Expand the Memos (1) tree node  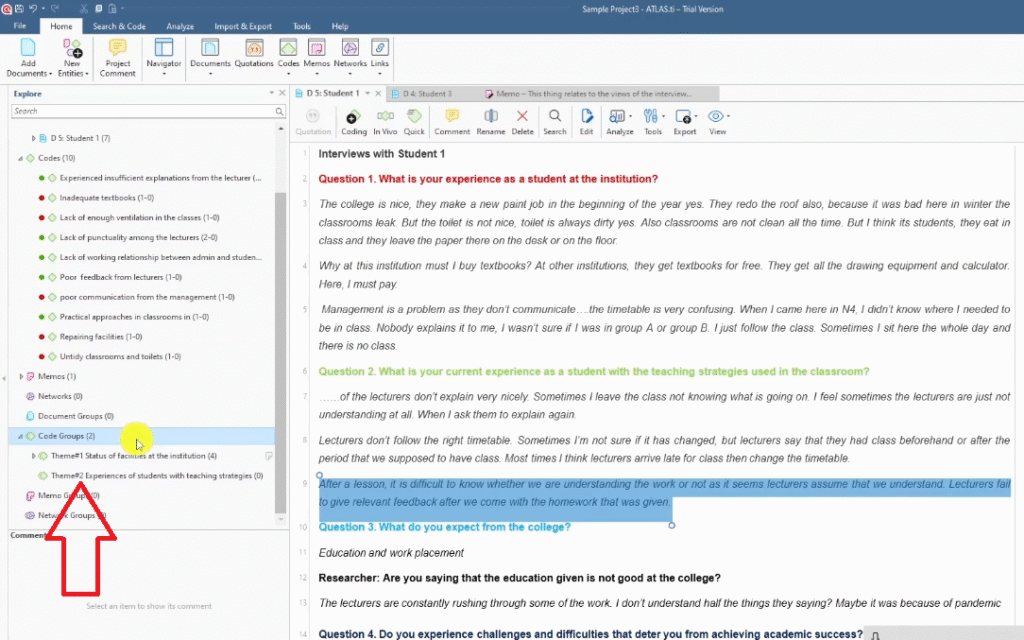tap(22, 376)
